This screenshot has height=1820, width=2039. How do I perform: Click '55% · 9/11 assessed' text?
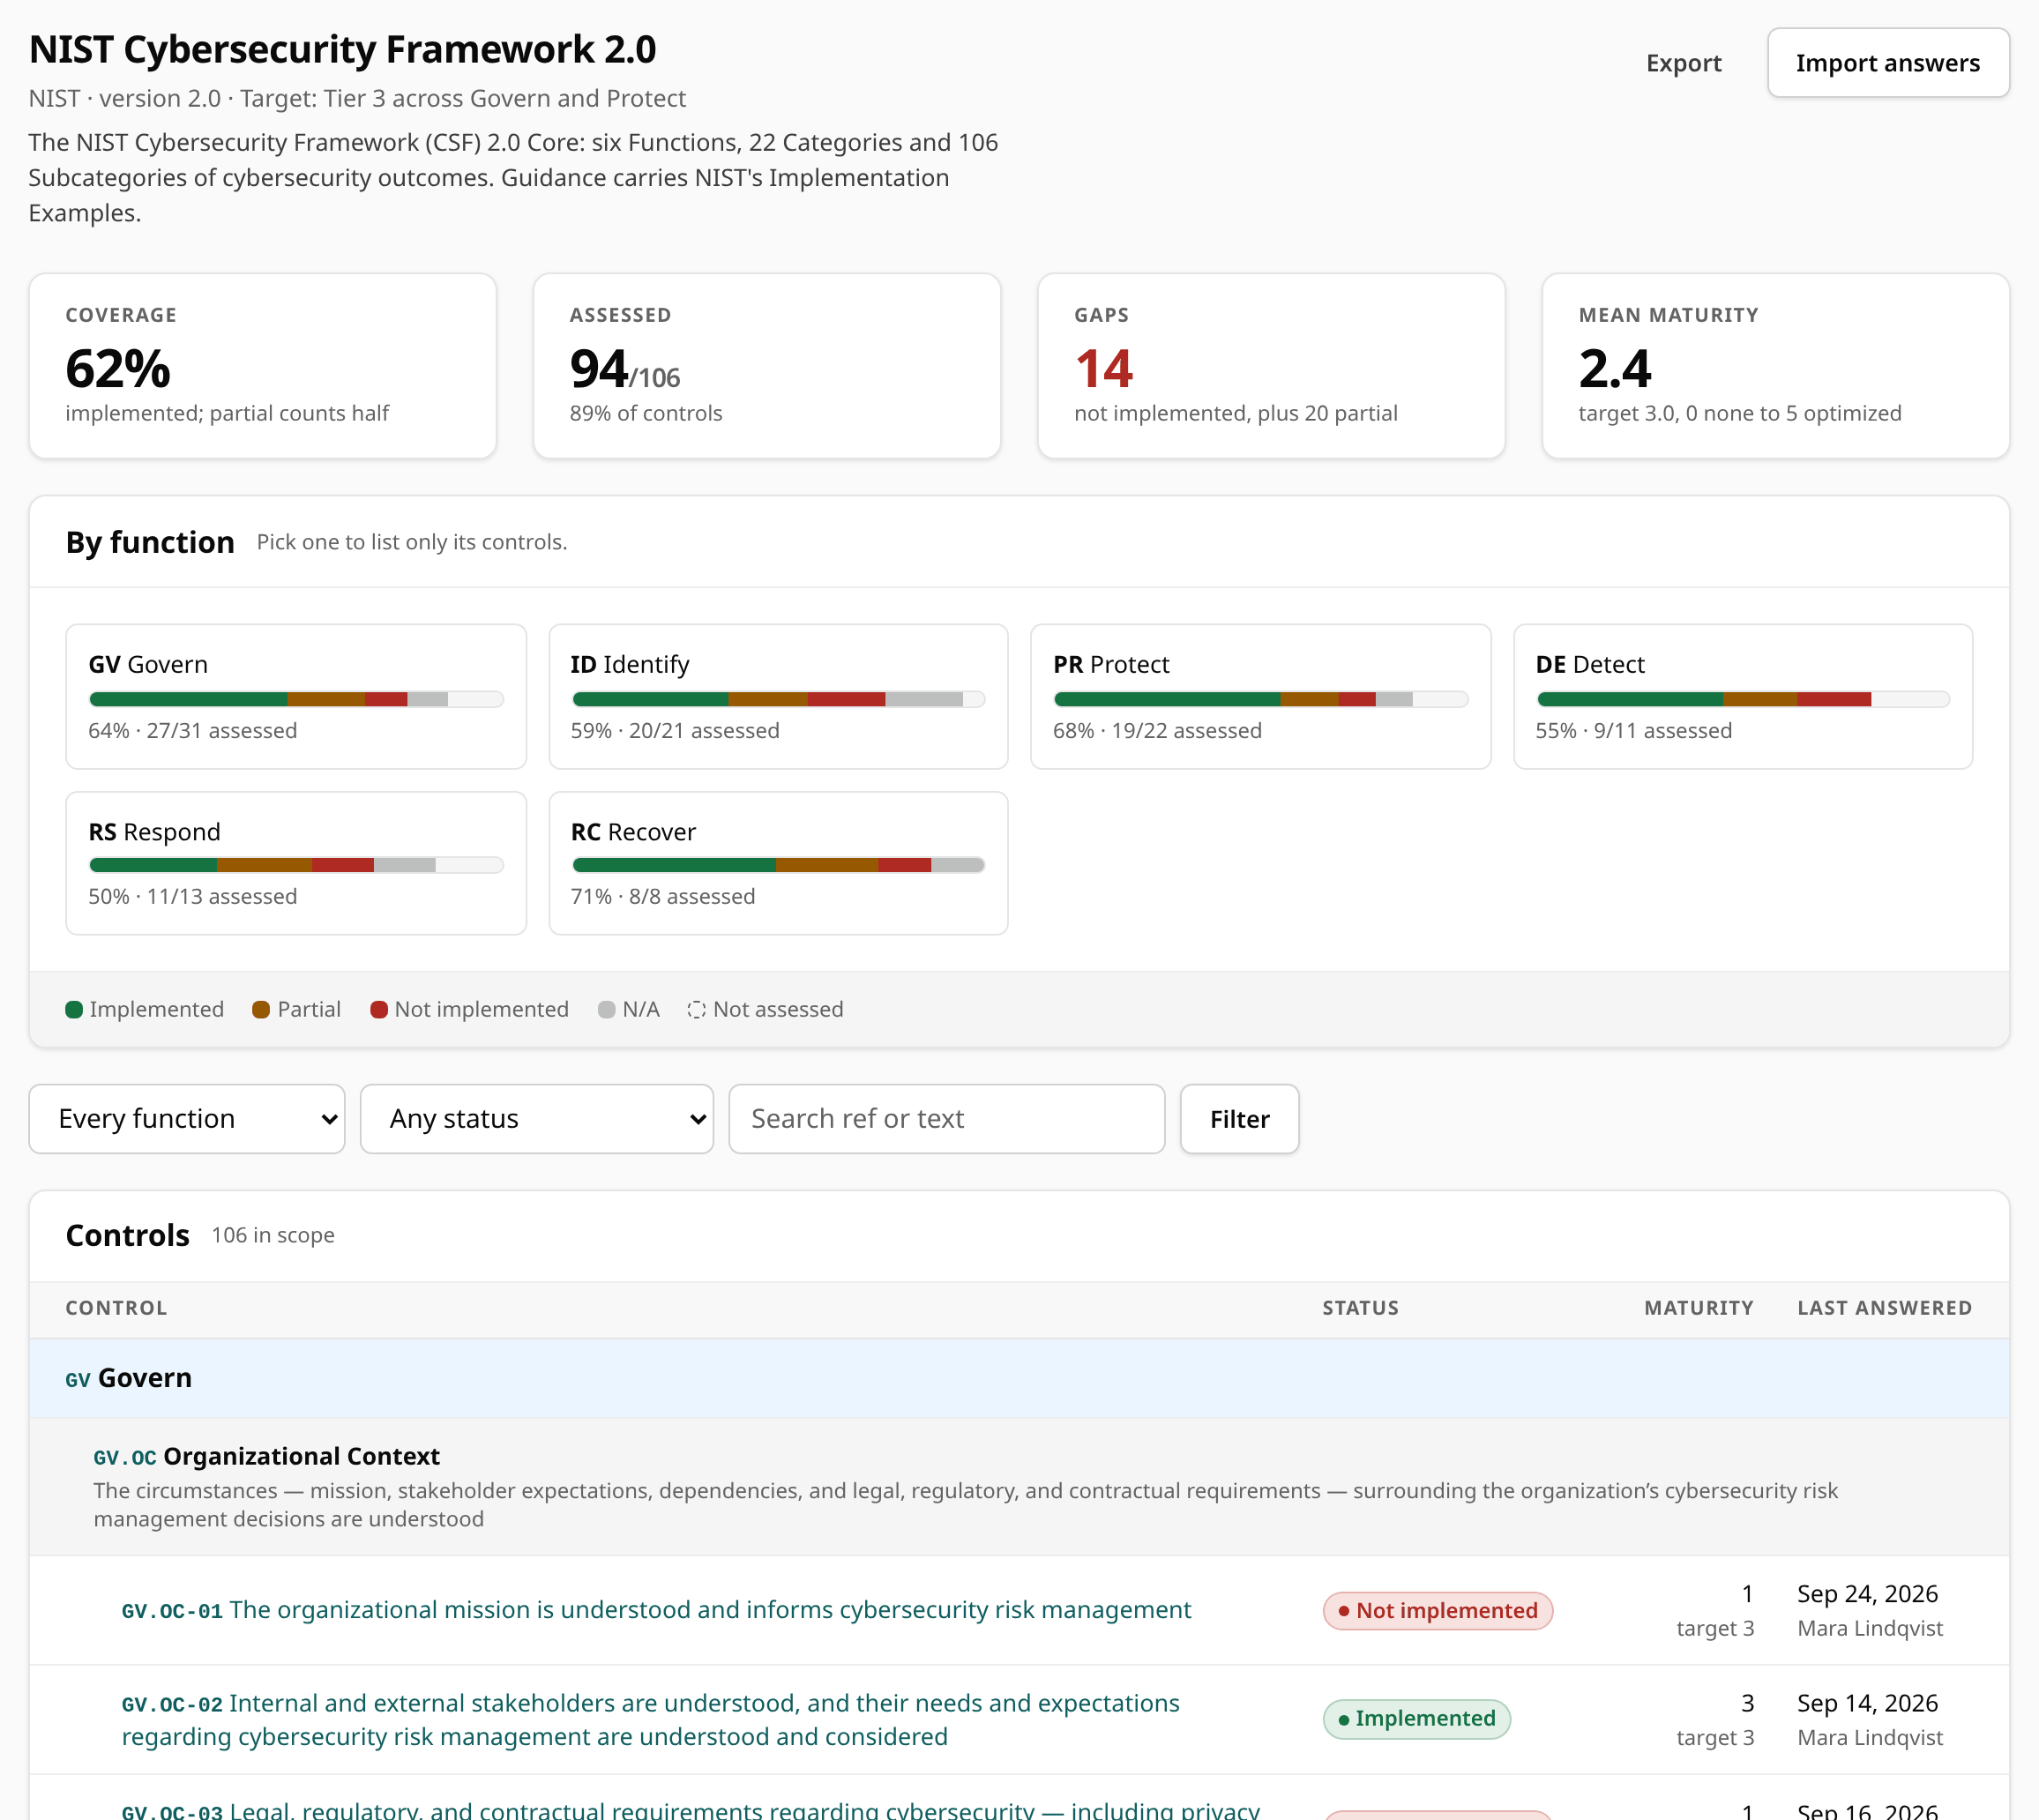(1633, 731)
